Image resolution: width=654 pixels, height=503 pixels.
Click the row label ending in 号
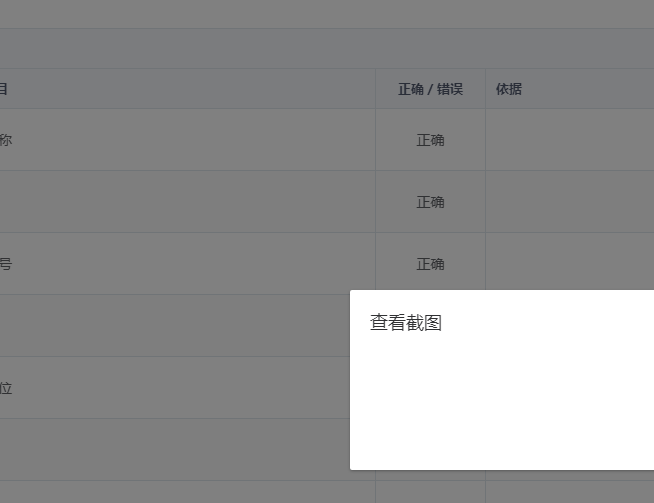(x=6, y=264)
